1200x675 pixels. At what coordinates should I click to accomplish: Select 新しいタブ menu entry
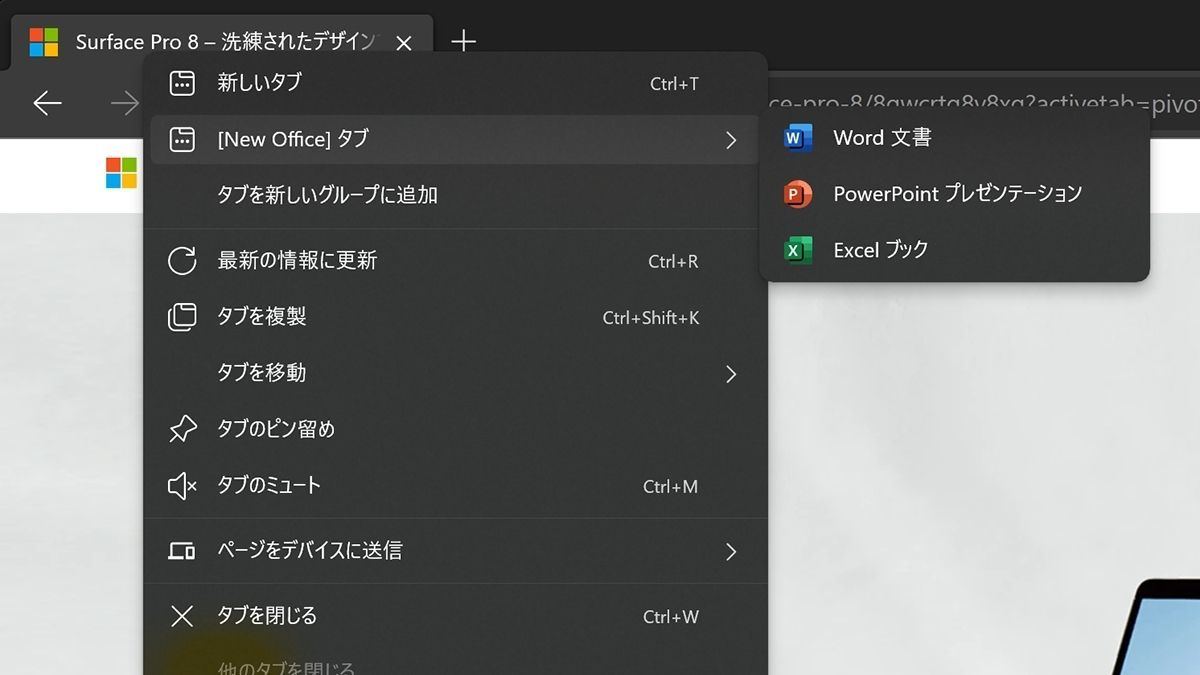[x=456, y=83]
